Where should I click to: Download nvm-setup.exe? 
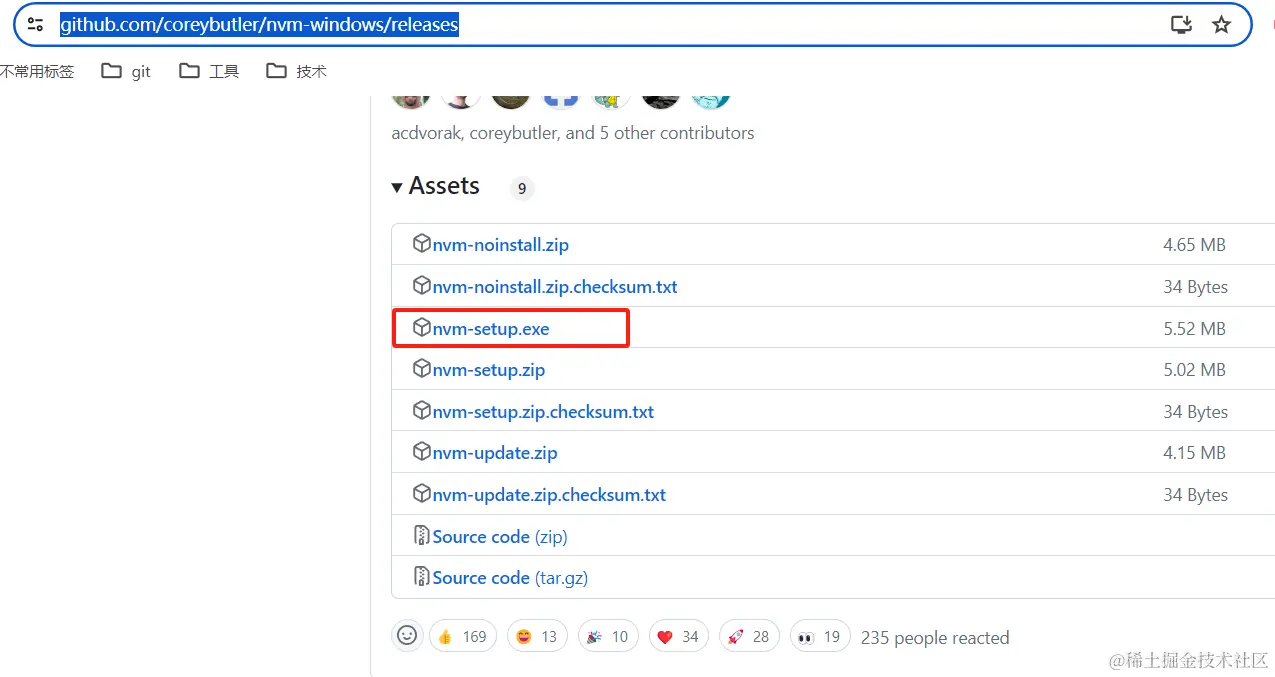click(x=491, y=329)
